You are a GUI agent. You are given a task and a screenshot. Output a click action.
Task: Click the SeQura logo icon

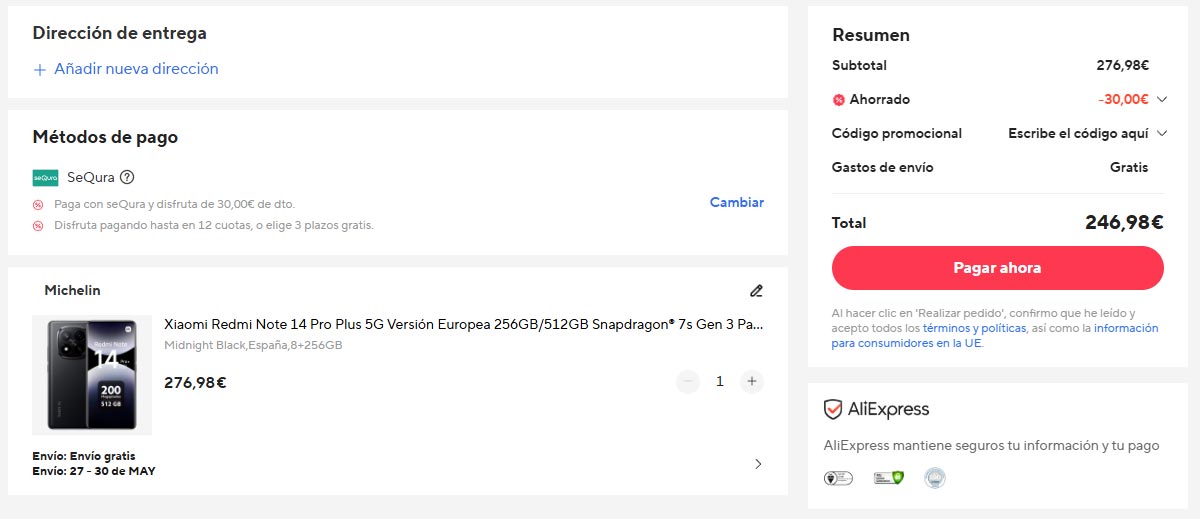point(45,178)
